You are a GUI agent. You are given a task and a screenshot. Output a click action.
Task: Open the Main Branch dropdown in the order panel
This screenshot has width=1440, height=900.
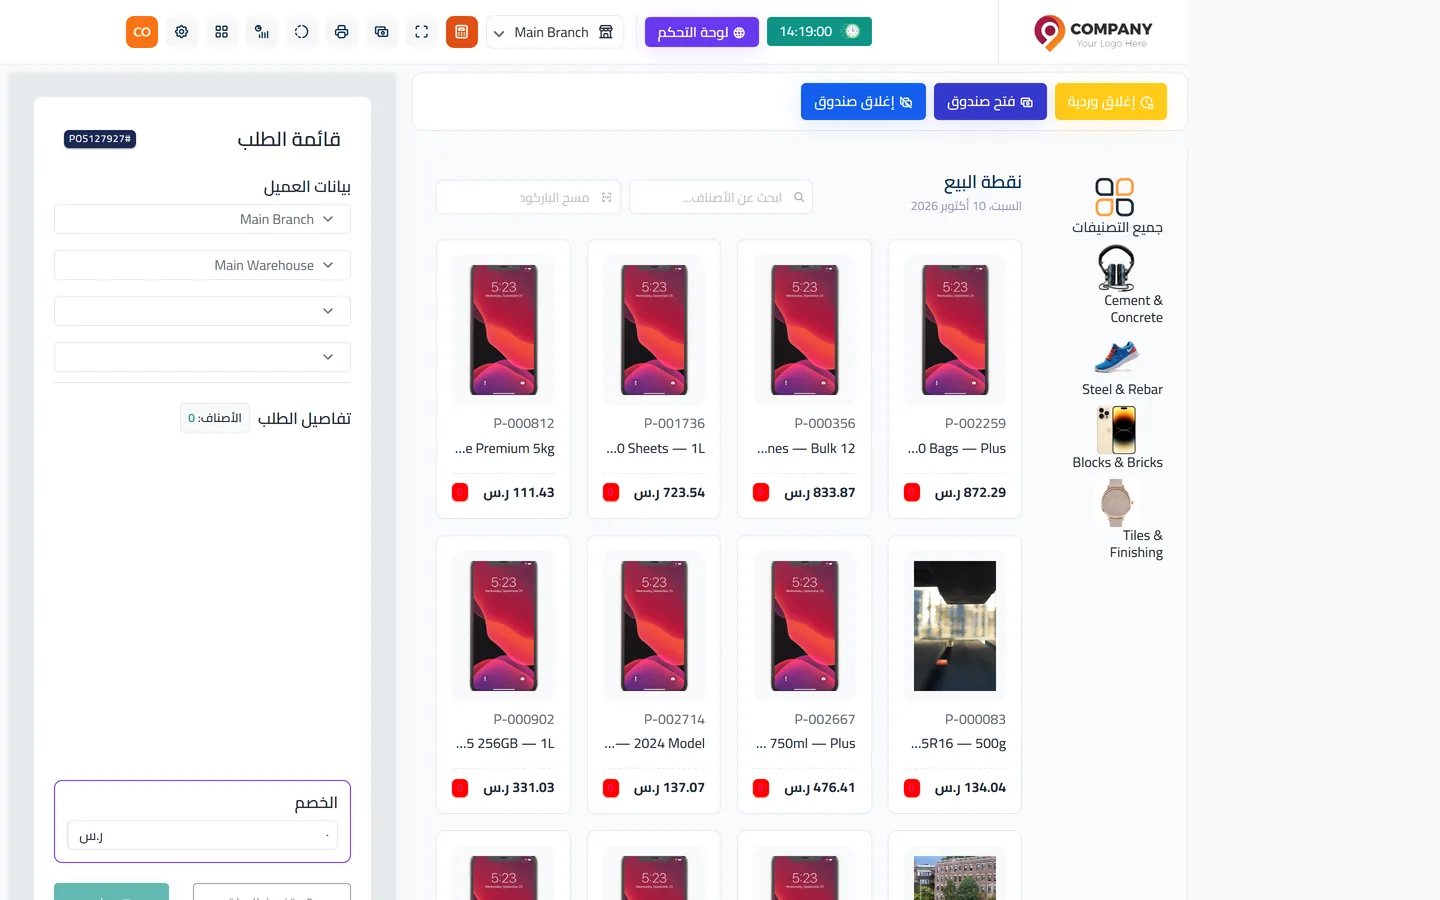click(x=202, y=219)
